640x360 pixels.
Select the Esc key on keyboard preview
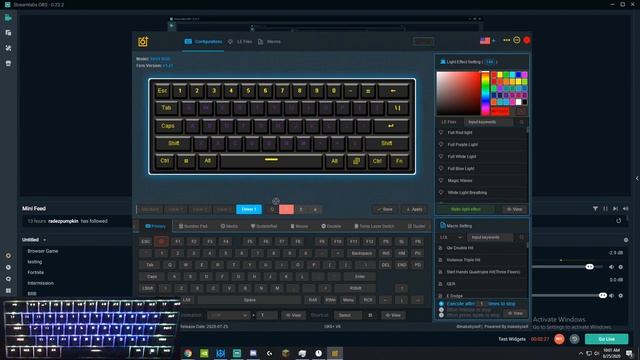(162, 91)
